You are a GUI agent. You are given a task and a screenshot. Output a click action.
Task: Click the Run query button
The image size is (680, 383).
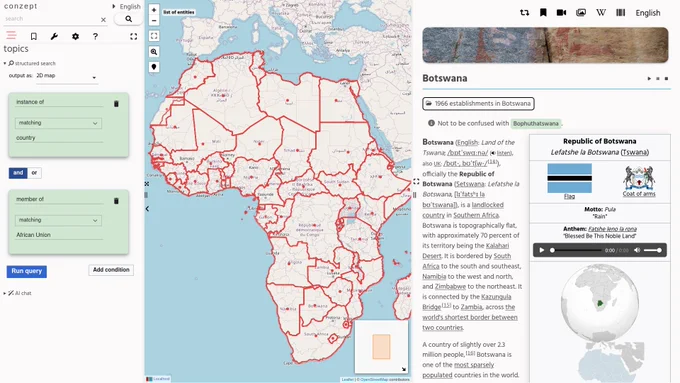26,271
